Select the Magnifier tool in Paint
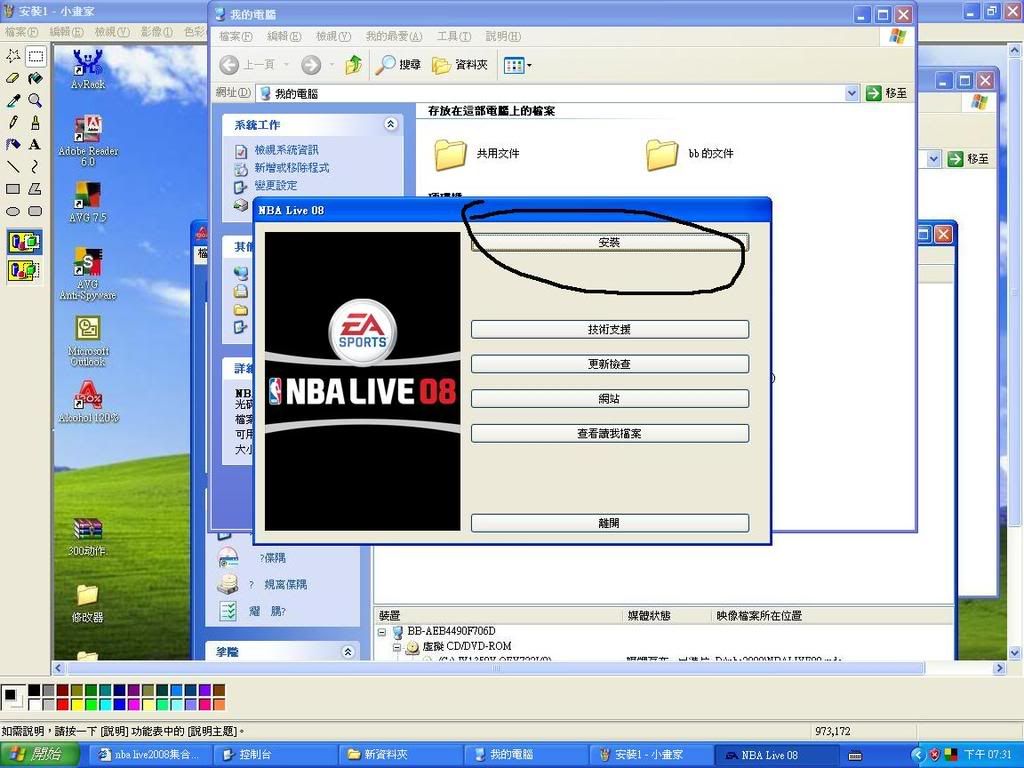Image resolution: width=1024 pixels, height=768 pixels. click(x=35, y=101)
